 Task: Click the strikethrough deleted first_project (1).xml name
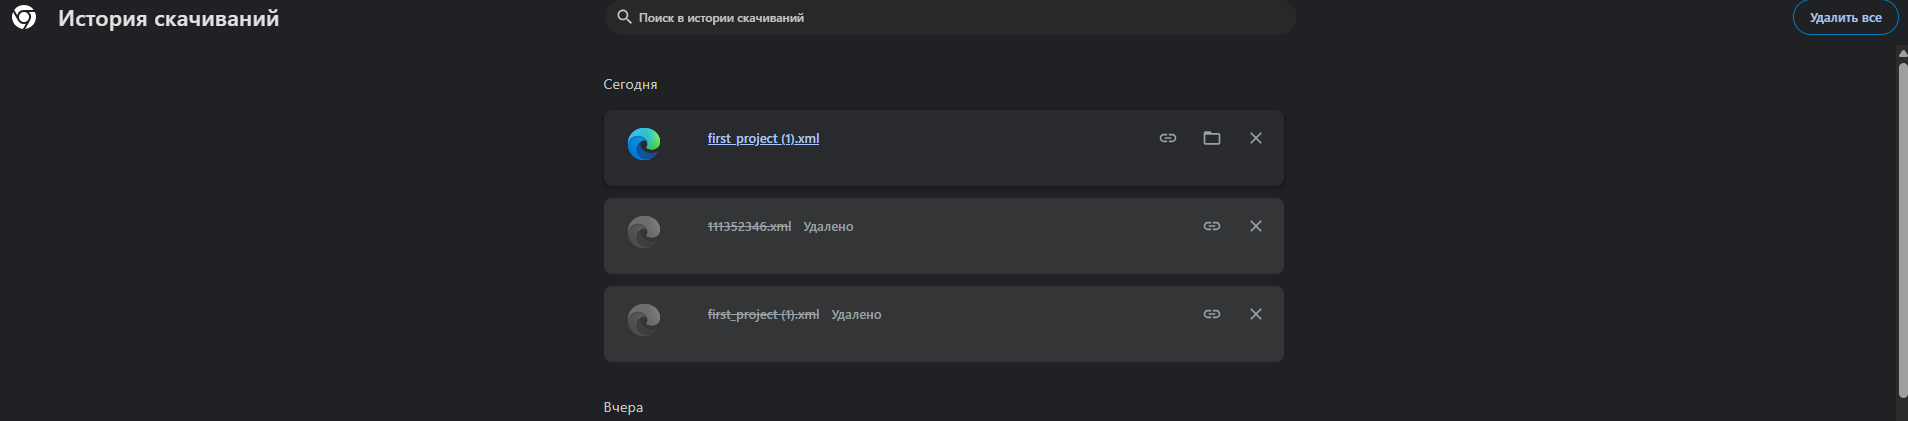tap(763, 315)
